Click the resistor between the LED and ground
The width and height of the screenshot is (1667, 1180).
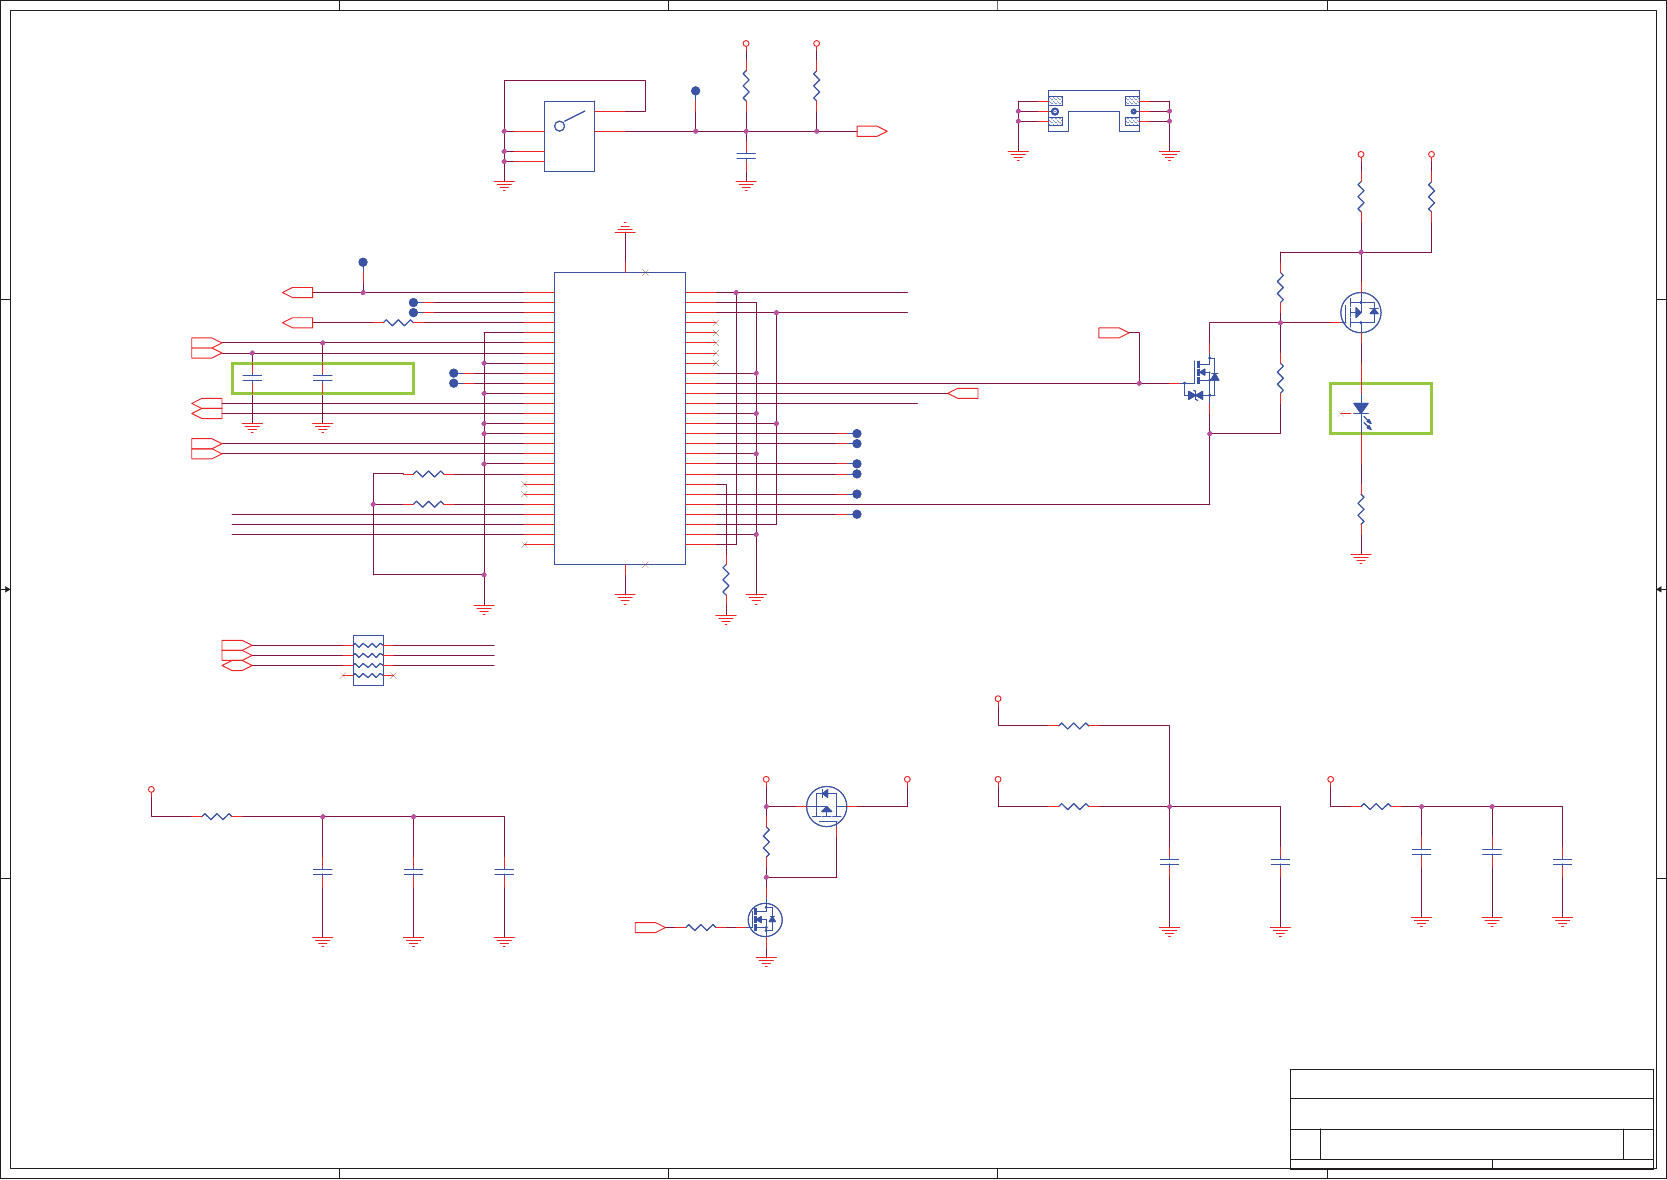coord(1361,509)
